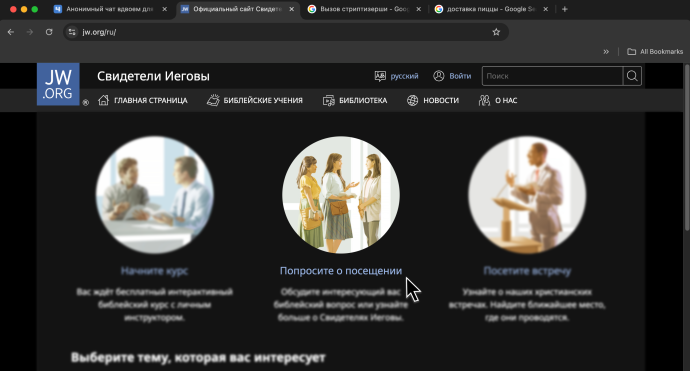Close the Анонимный чат tab
The height and width of the screenshot is (371, 690).
coord(165,9)
